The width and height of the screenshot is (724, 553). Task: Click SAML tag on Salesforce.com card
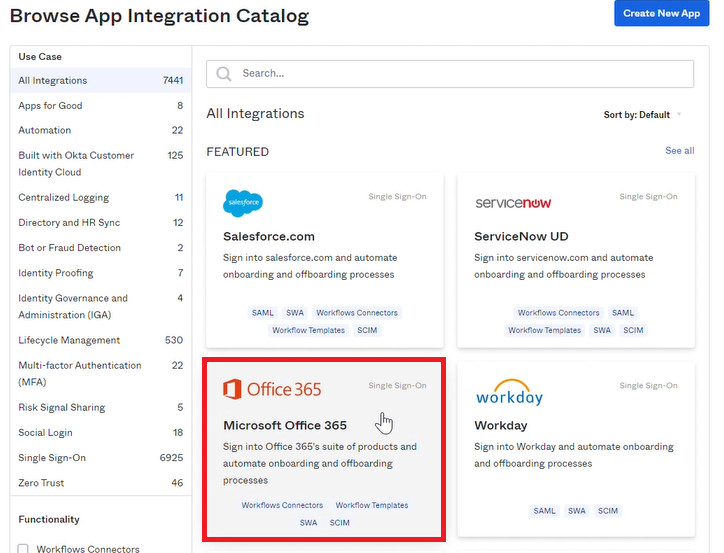pos(263,313)
